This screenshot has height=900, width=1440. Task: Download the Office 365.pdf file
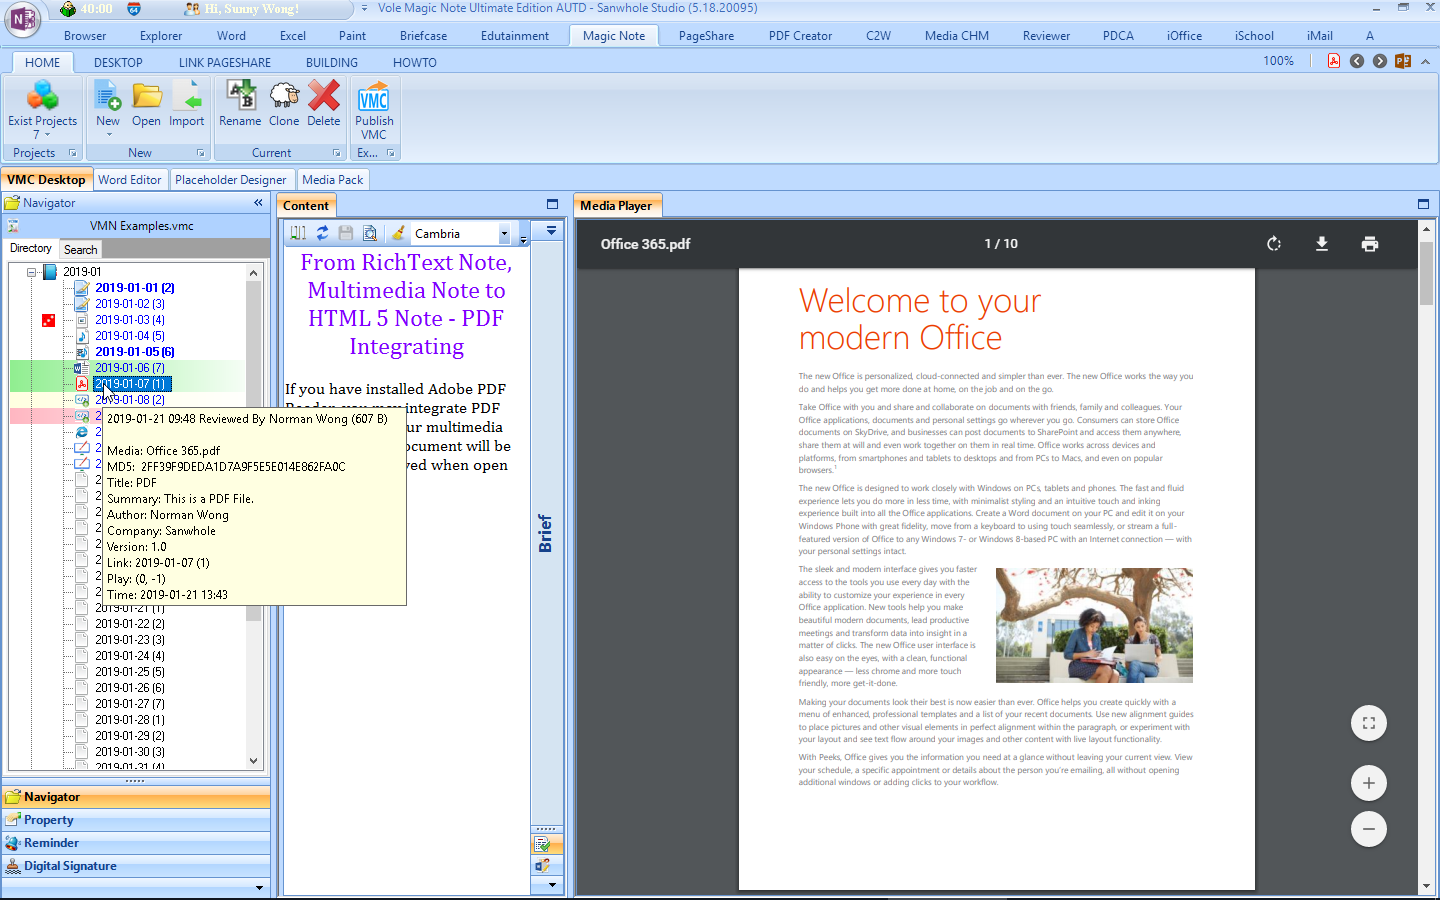click(1322, 244)
